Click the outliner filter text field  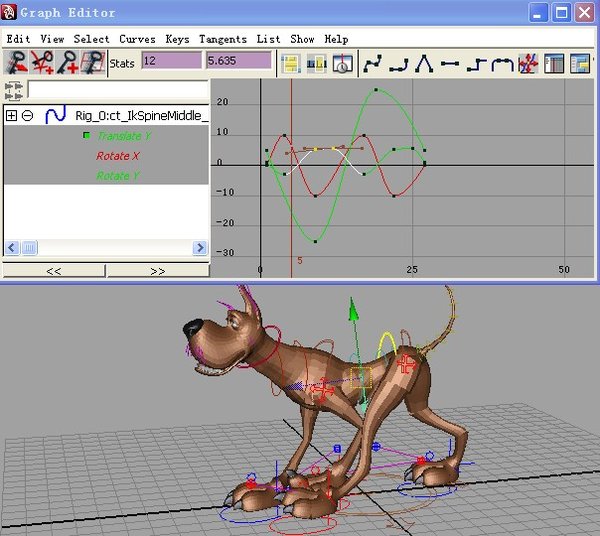pos(118,90)
